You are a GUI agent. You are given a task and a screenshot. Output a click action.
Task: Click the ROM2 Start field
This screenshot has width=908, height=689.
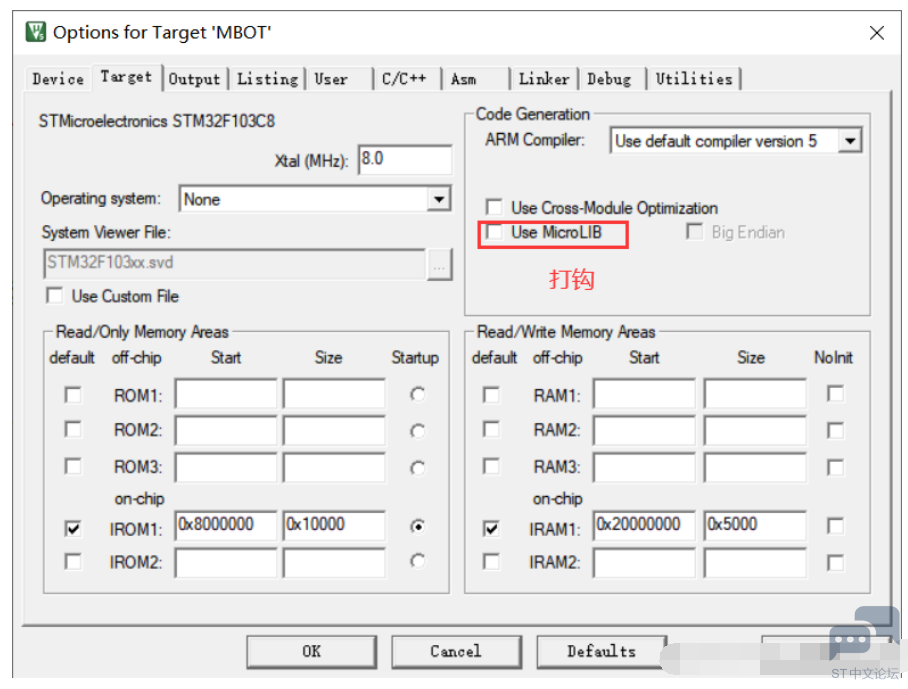click(x=226, y=431)
